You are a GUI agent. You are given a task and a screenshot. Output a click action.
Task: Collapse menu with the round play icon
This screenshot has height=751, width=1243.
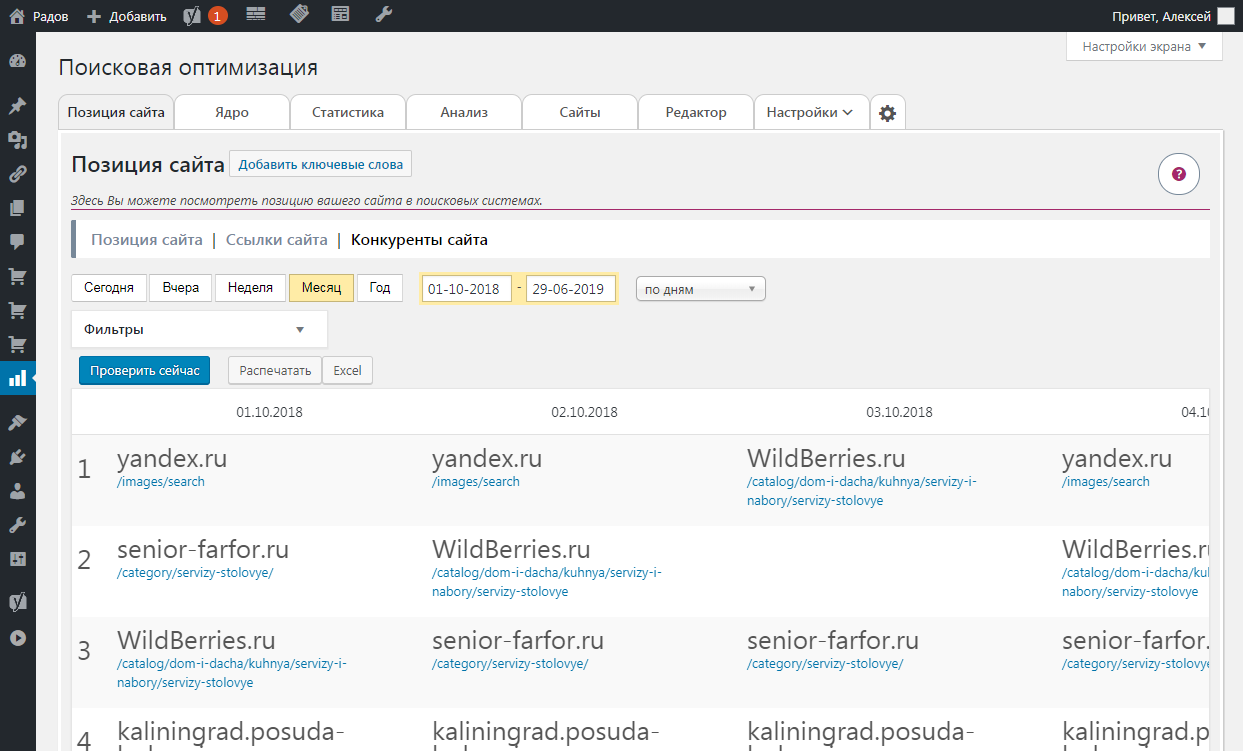[17, 638]
